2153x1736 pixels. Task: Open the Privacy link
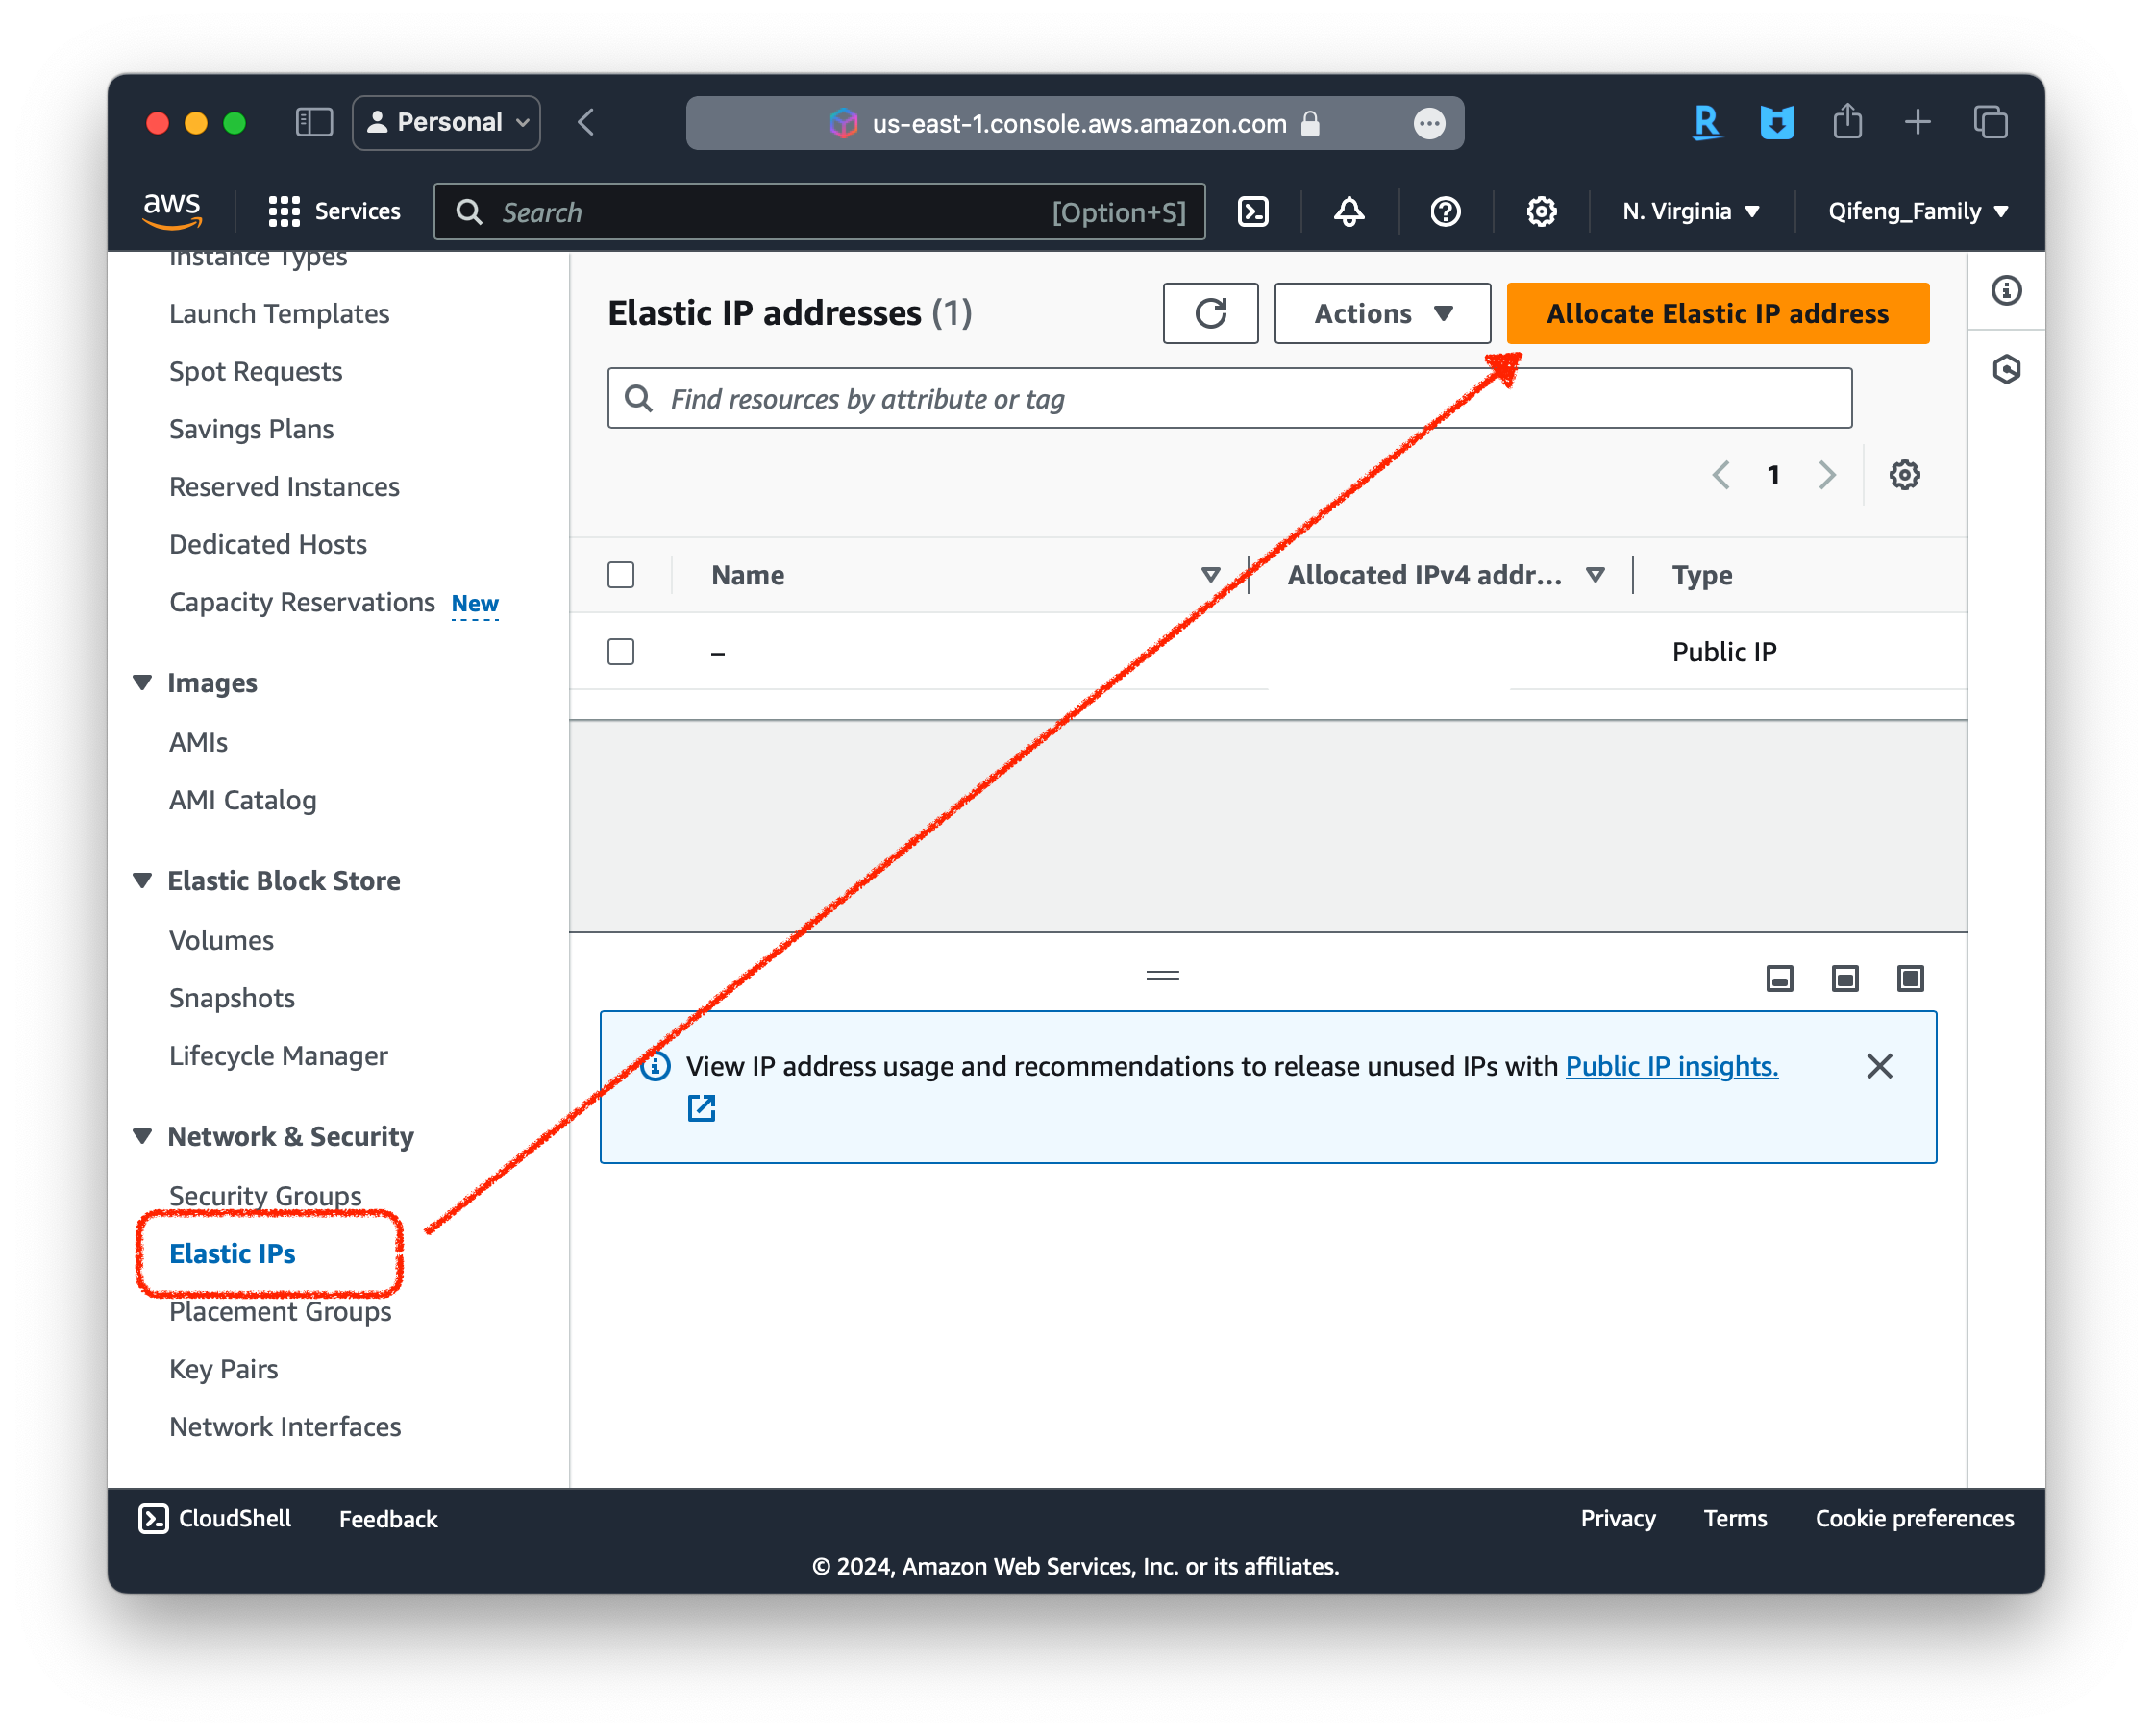[x=1618, y=1518]
